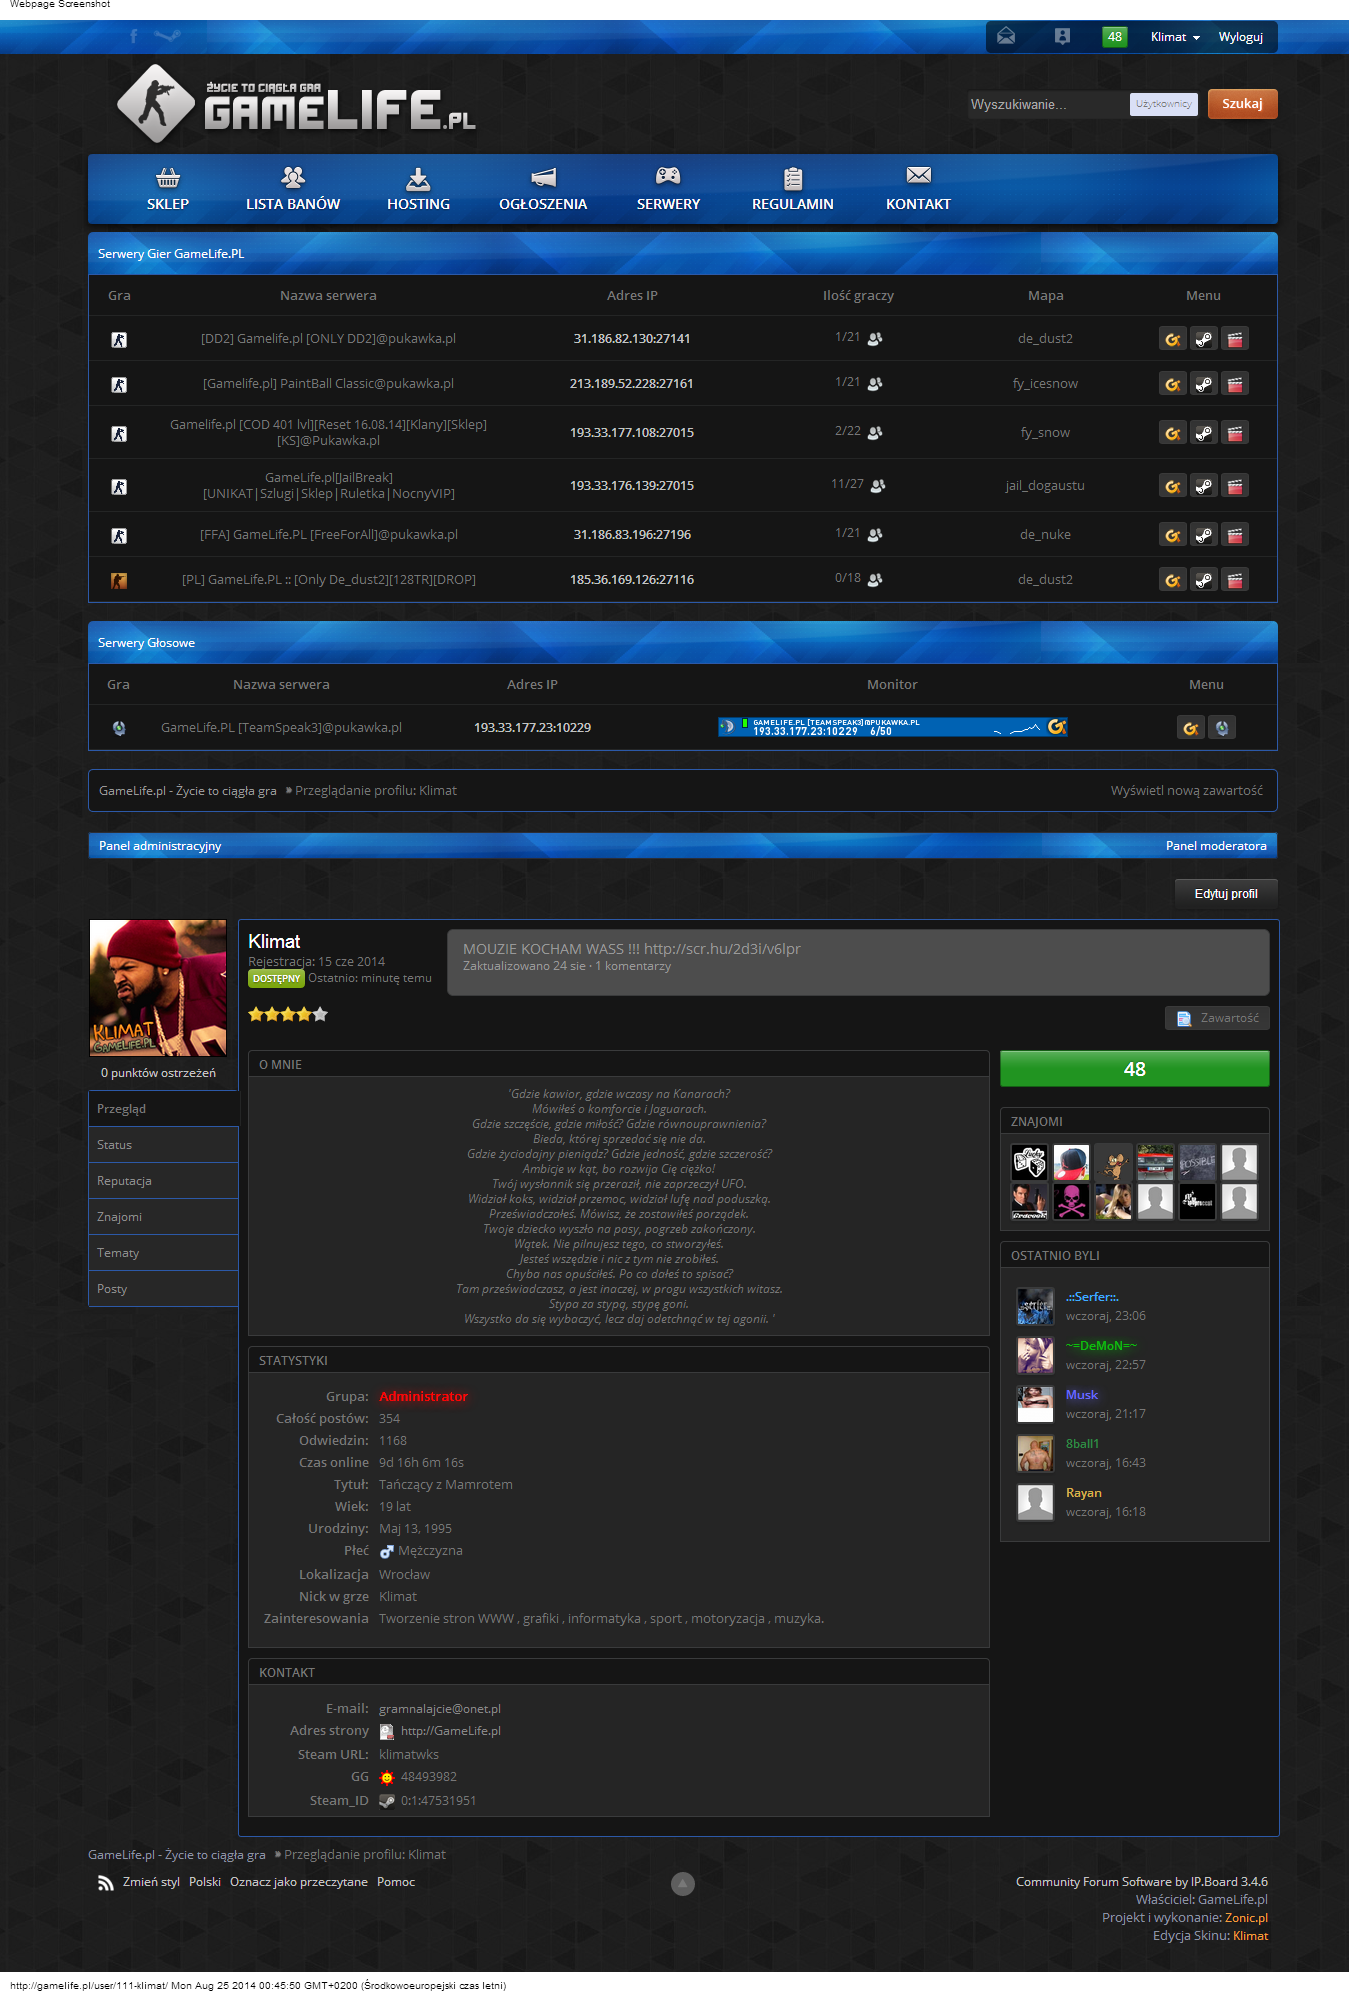Select the Tematy profile tab
1349x1992 pixels.
(163, 1253)
